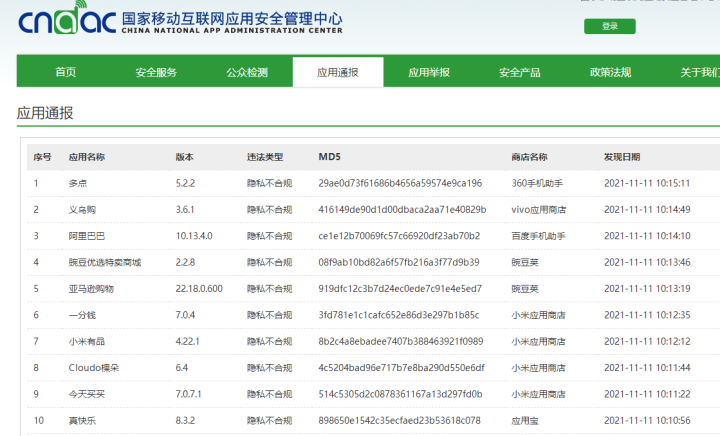The height and width of the screenshot is (436, 720).
Task: Navigate to 政策法规 tab
Action: tap(611, 72)
